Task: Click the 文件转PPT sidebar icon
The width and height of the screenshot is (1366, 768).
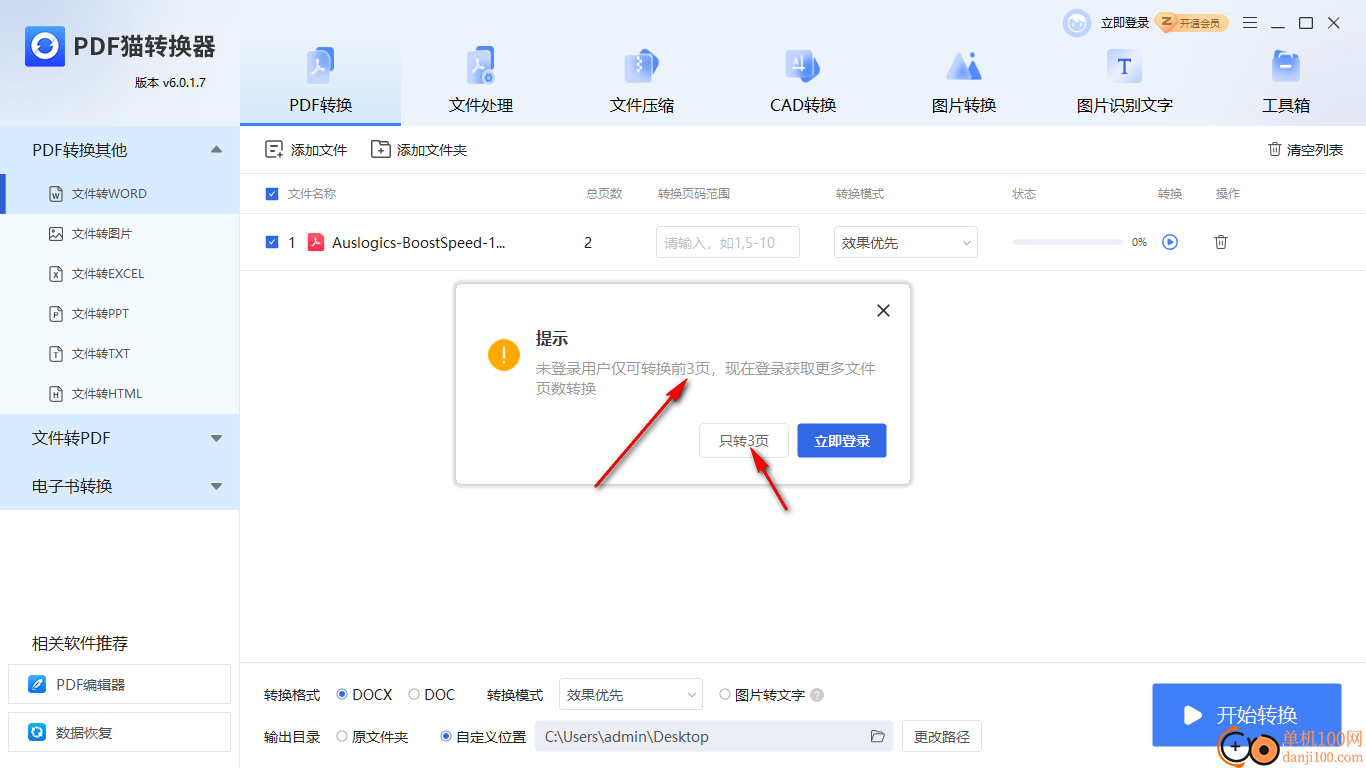Action: [56, 314]
